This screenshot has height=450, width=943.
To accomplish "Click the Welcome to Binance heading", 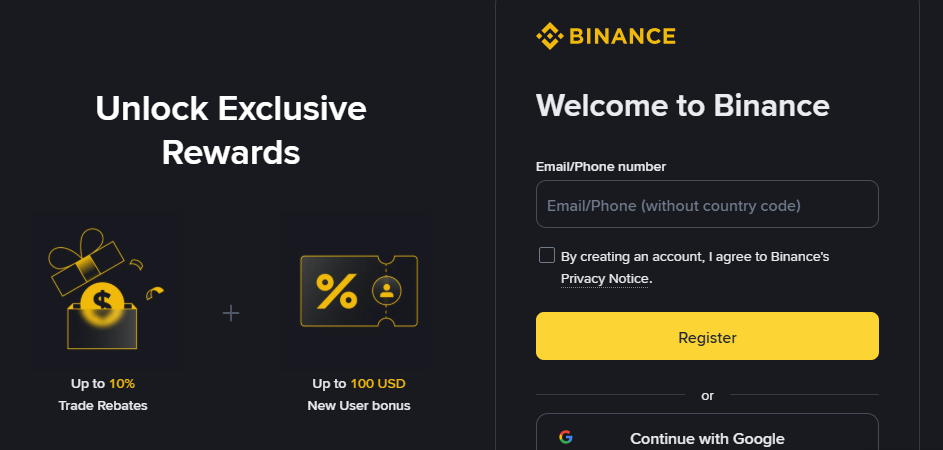I will click(x=683, y=105).
